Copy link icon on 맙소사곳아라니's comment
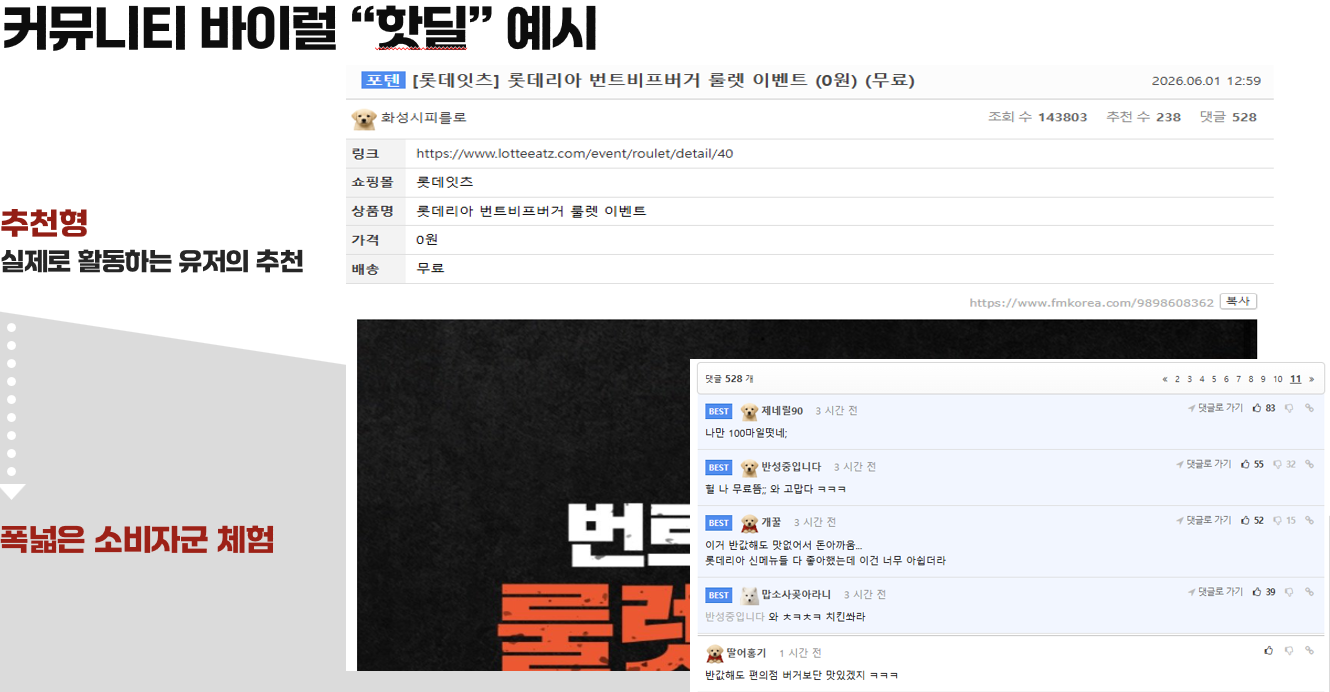The height and width of the screenshot is (692, 1330). click(x=1309, y=592)
